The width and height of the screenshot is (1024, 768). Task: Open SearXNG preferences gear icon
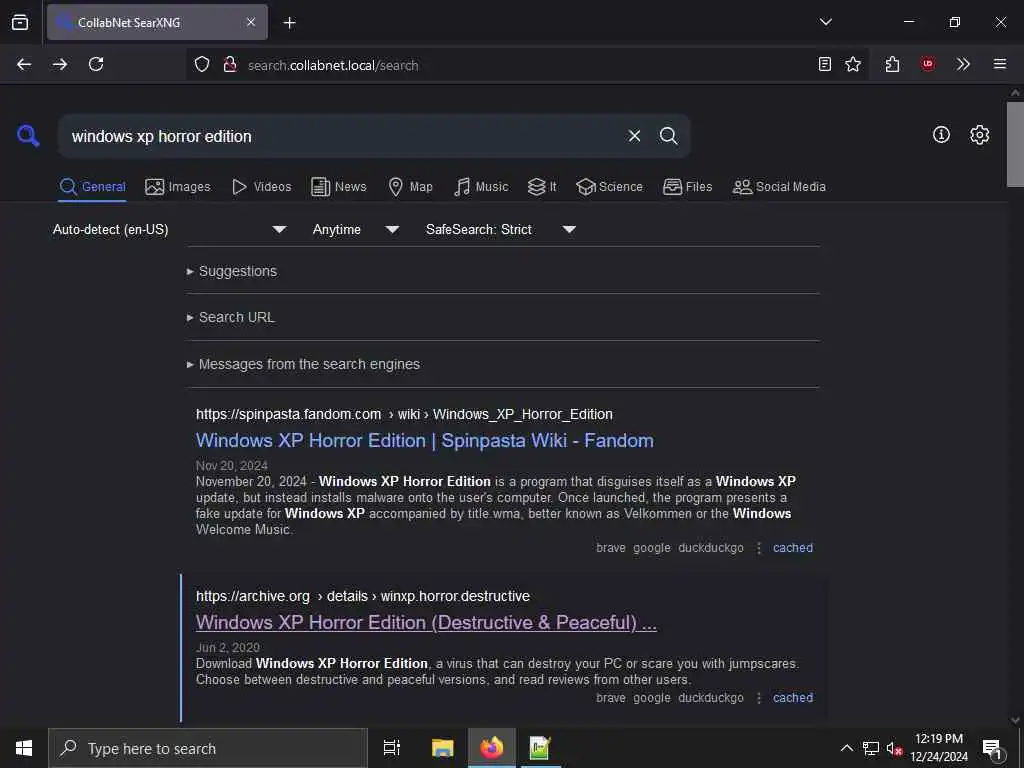(980, 135)
